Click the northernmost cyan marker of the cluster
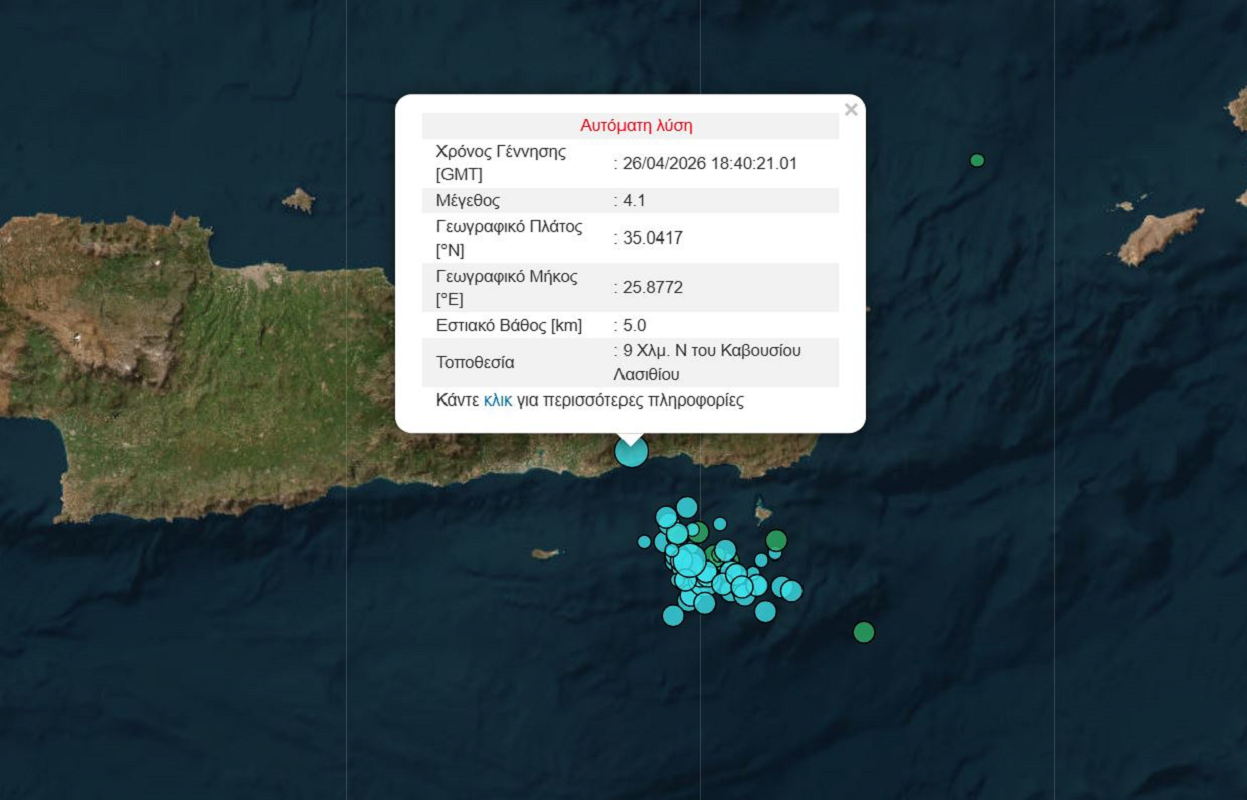This screenshot has width=1247, height=800. coord(687,507)
